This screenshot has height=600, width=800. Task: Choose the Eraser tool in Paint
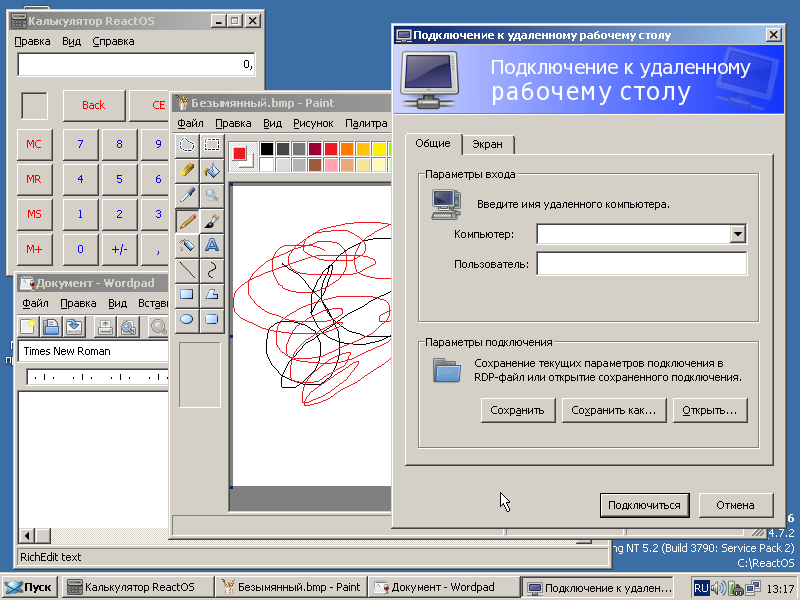187,170
